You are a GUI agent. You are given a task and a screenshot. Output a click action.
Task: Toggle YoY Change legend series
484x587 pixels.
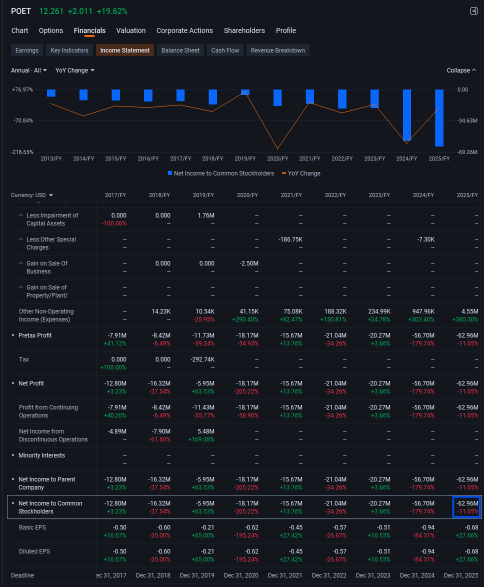(x=301, y=173)
